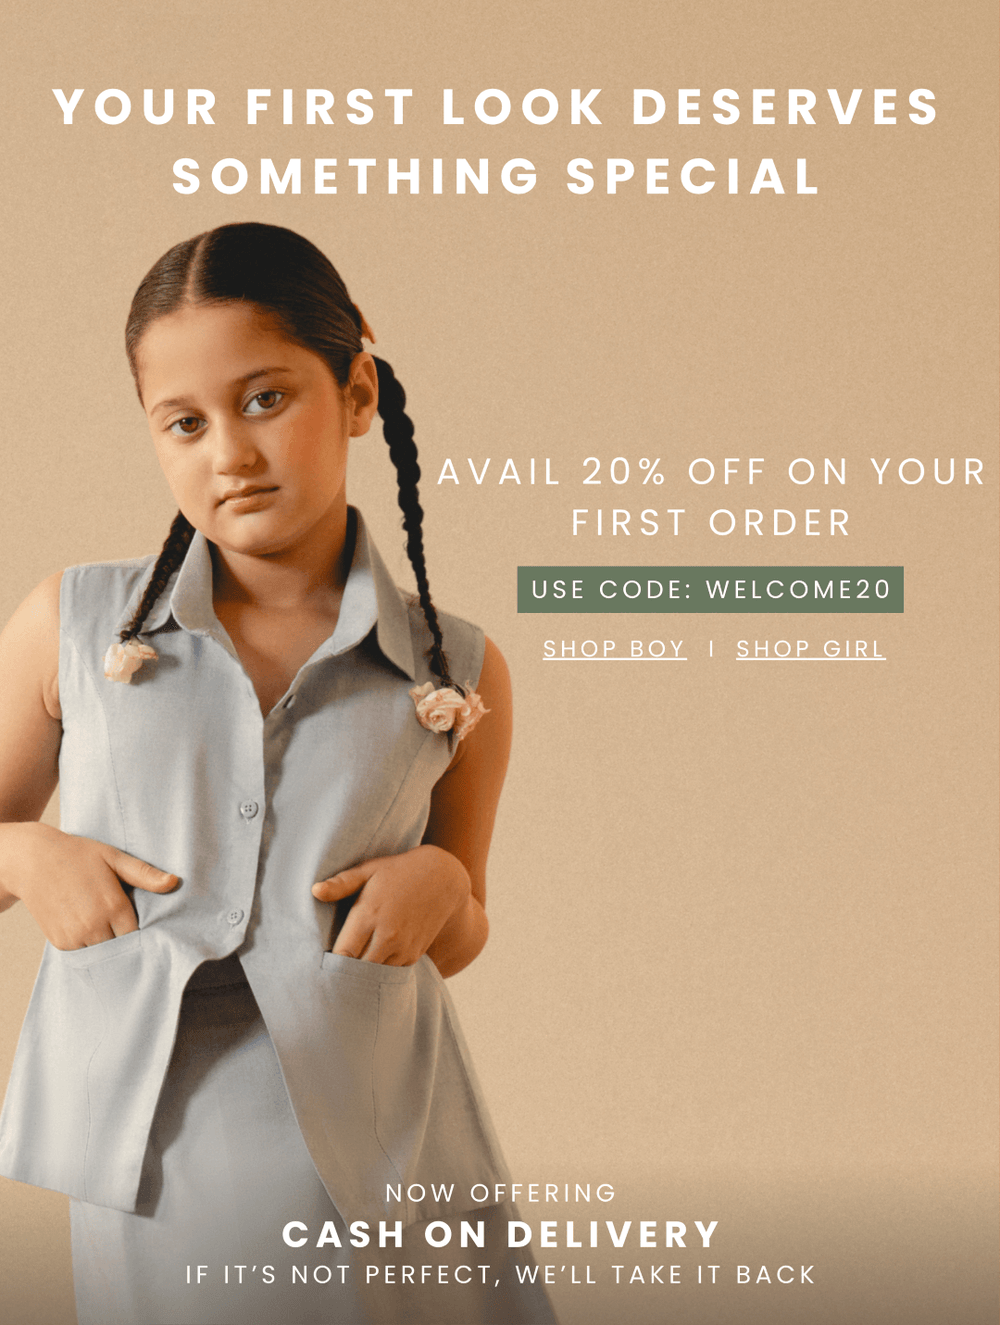Open the SHOP GIRL link
This screenshot has height=1325, width=1000.
coord(811,649)
